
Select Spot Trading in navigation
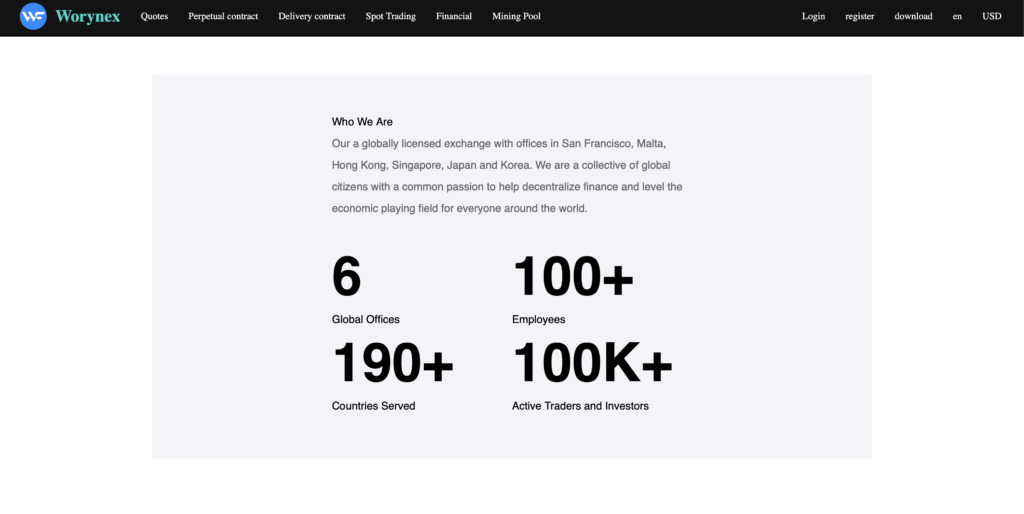pyautogui.click(x=391, y=16)
